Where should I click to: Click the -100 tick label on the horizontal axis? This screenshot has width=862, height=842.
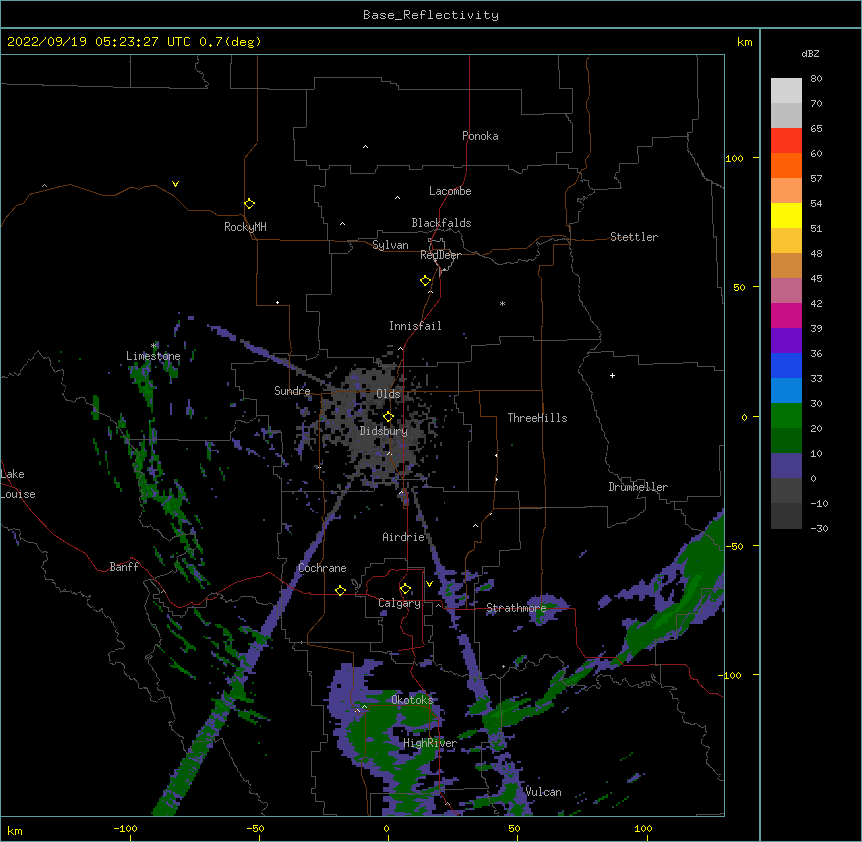click(125, 828)
